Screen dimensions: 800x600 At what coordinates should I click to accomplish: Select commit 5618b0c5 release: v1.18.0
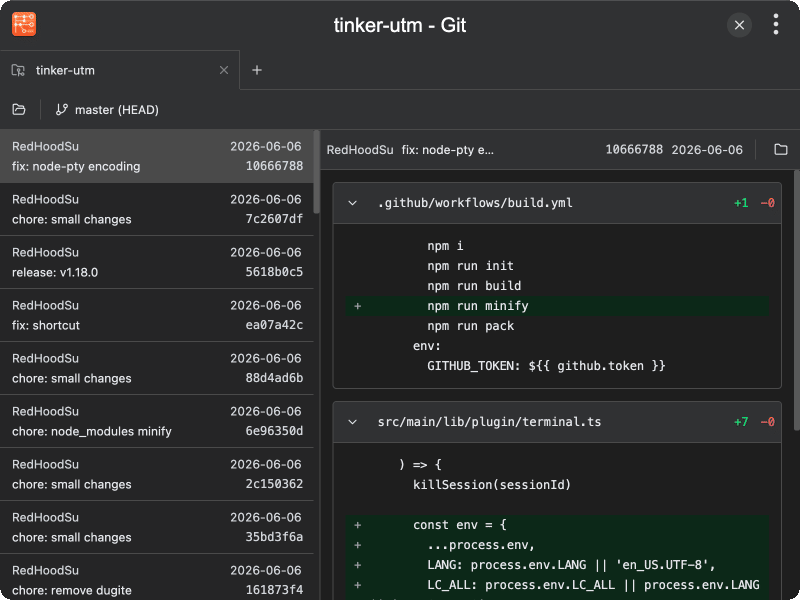pos(157,262)
